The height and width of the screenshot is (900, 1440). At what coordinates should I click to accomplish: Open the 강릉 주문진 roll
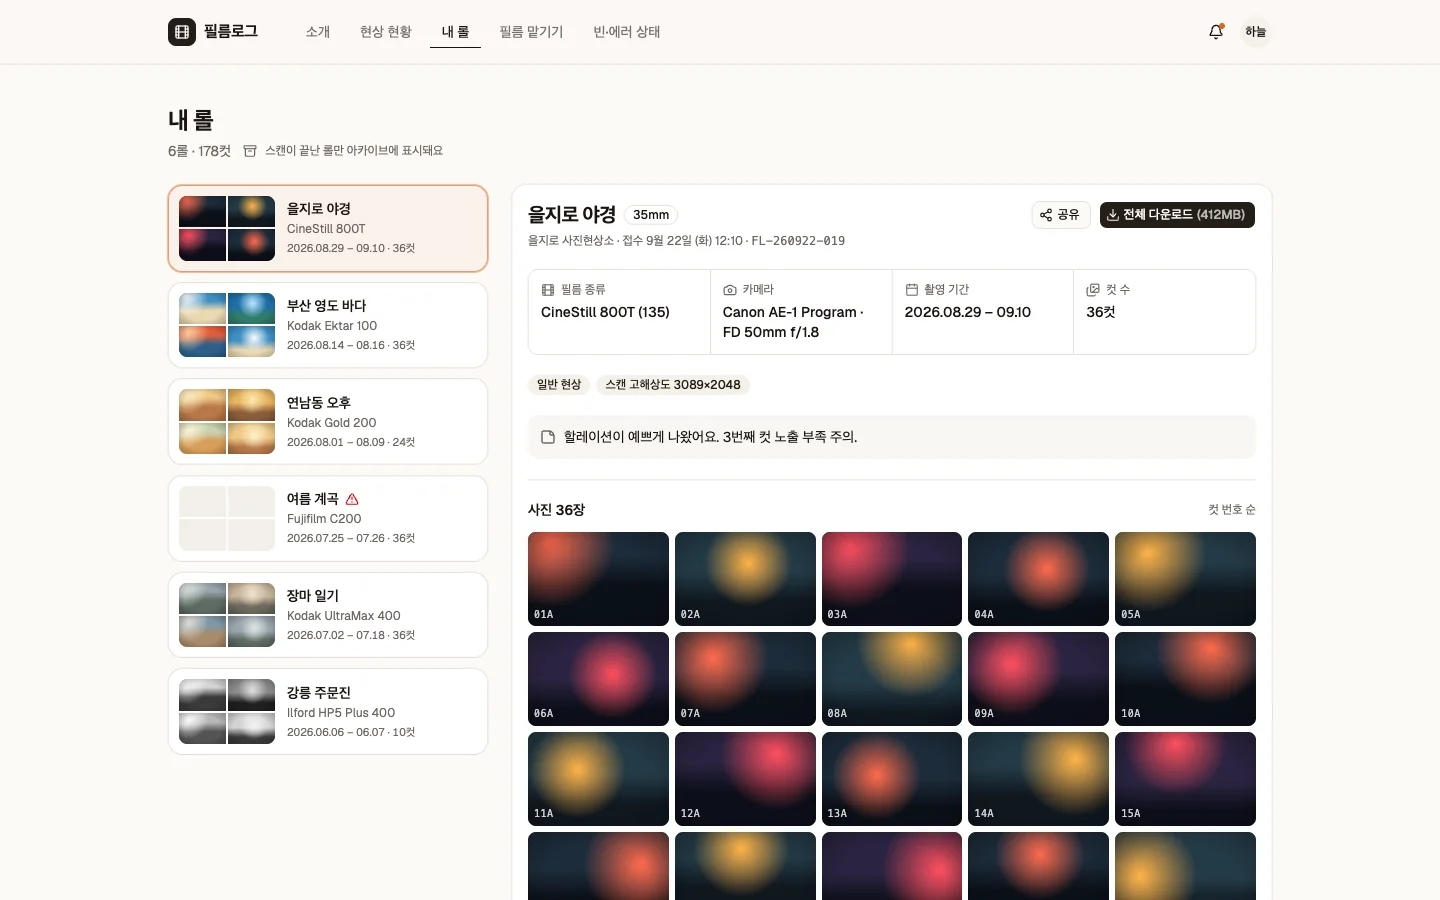[x=328, y=712]
